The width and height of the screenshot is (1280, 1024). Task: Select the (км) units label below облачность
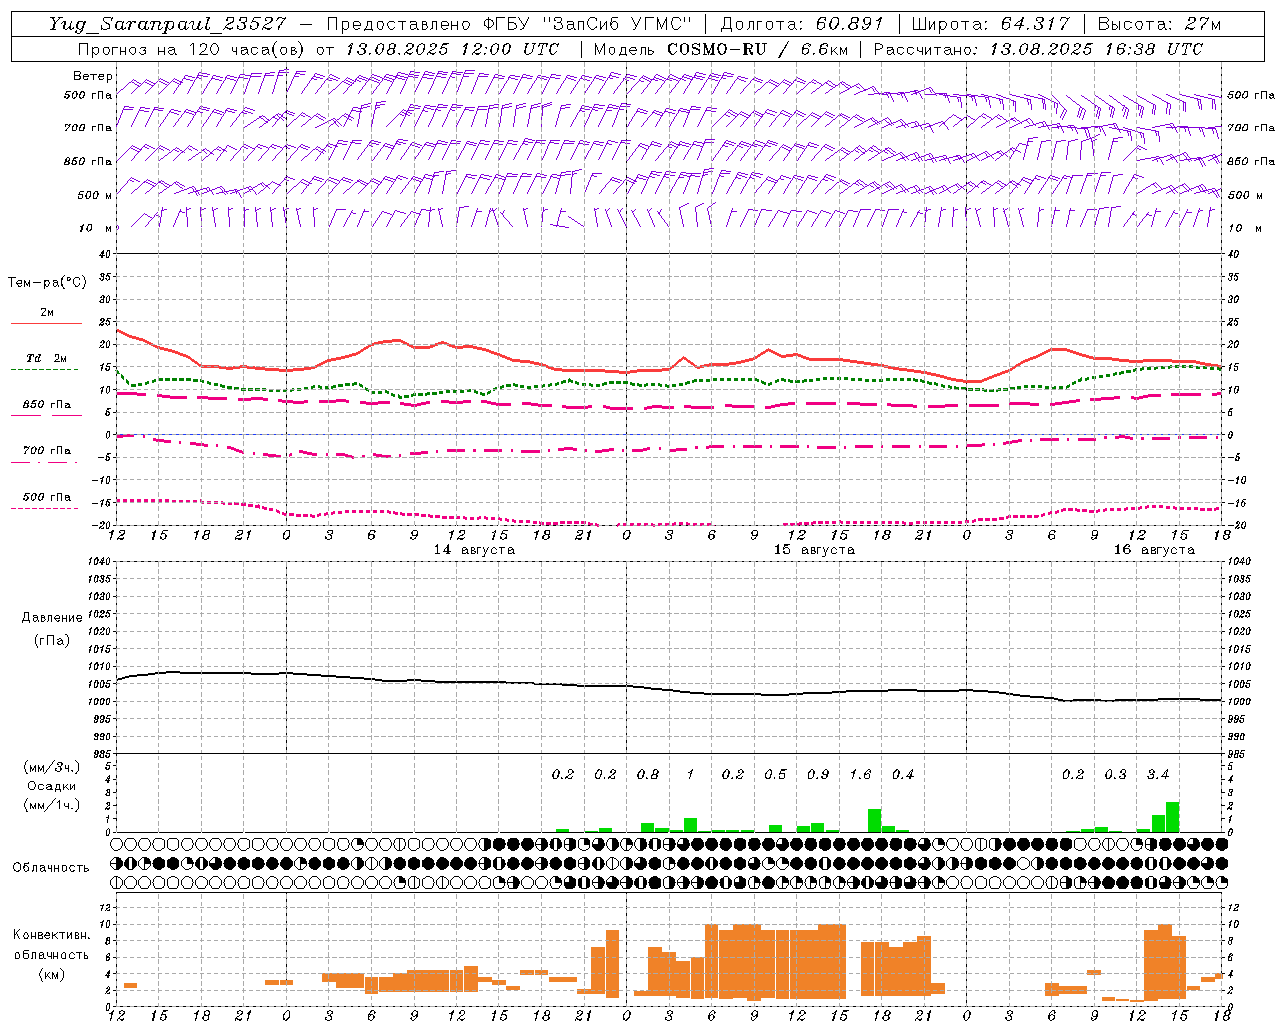click(x=51, y=974)
